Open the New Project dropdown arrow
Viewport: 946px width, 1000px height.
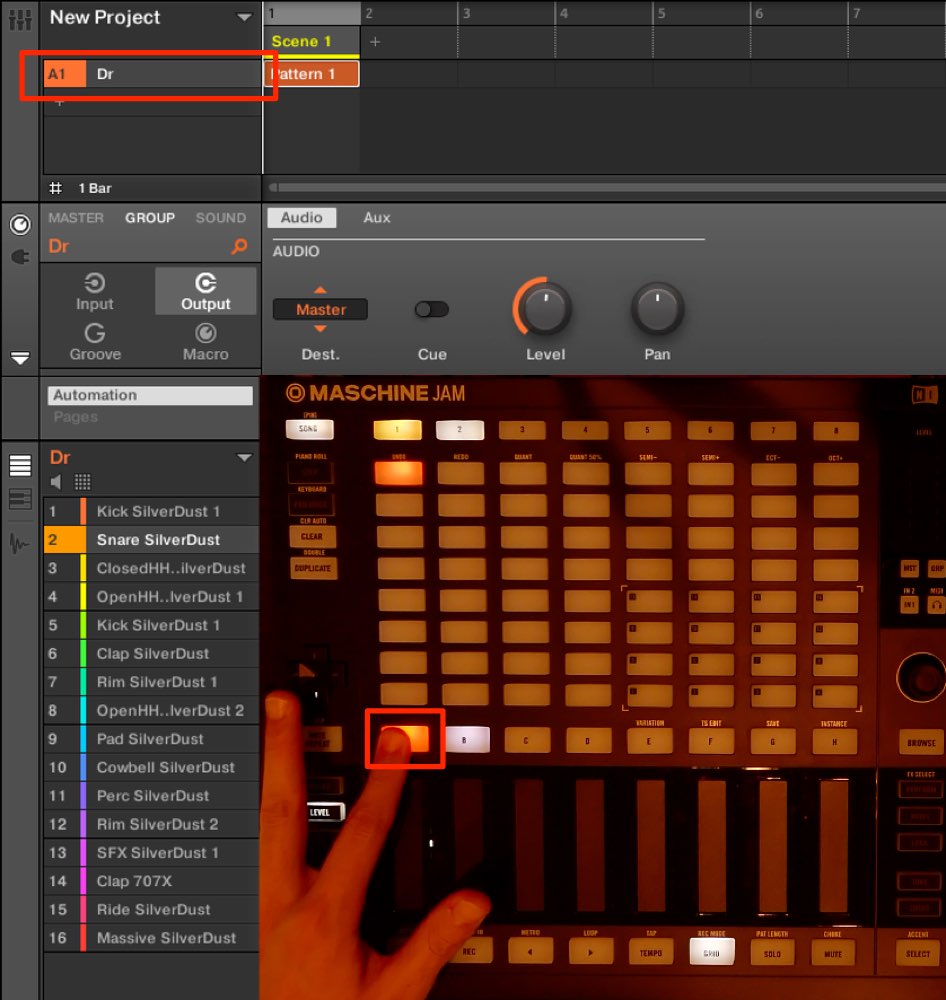pyautogui.click(x=244, y=18)
